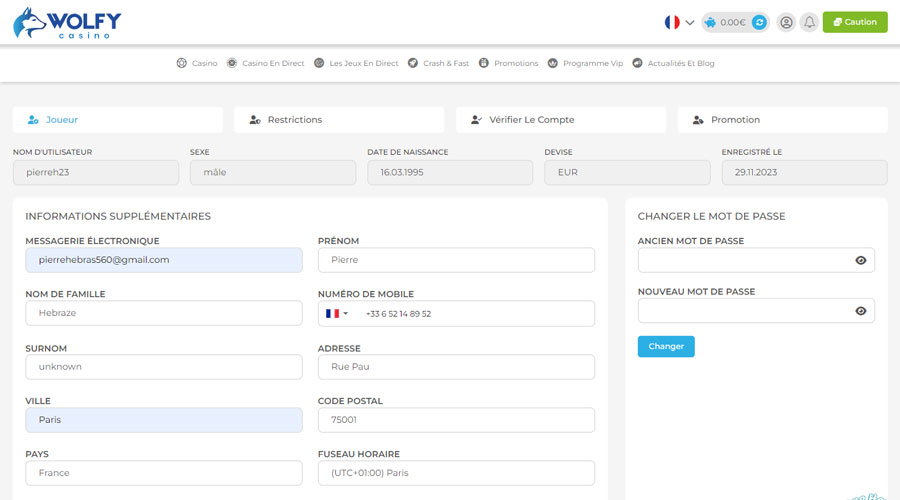The width and height of the screenshot is (900, 500).
Task: Click the Sexe field showing mâle
Action: [273, 172]
